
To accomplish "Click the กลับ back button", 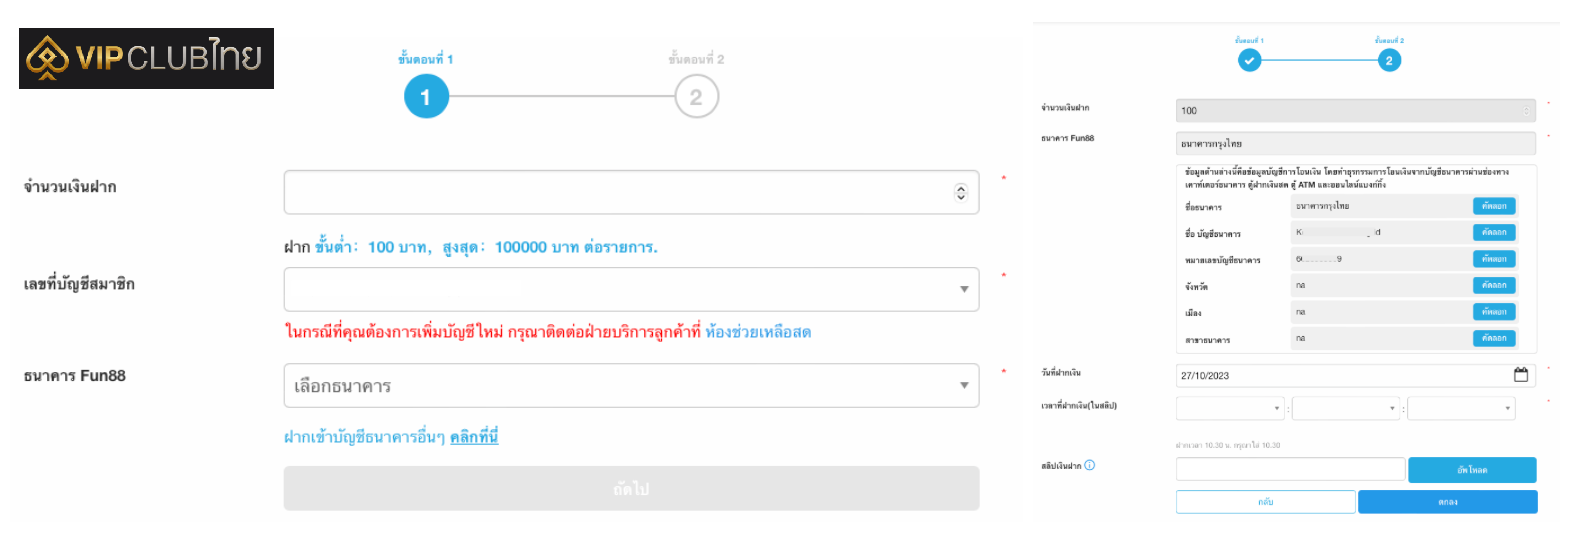I will [x=1266, y=502].
